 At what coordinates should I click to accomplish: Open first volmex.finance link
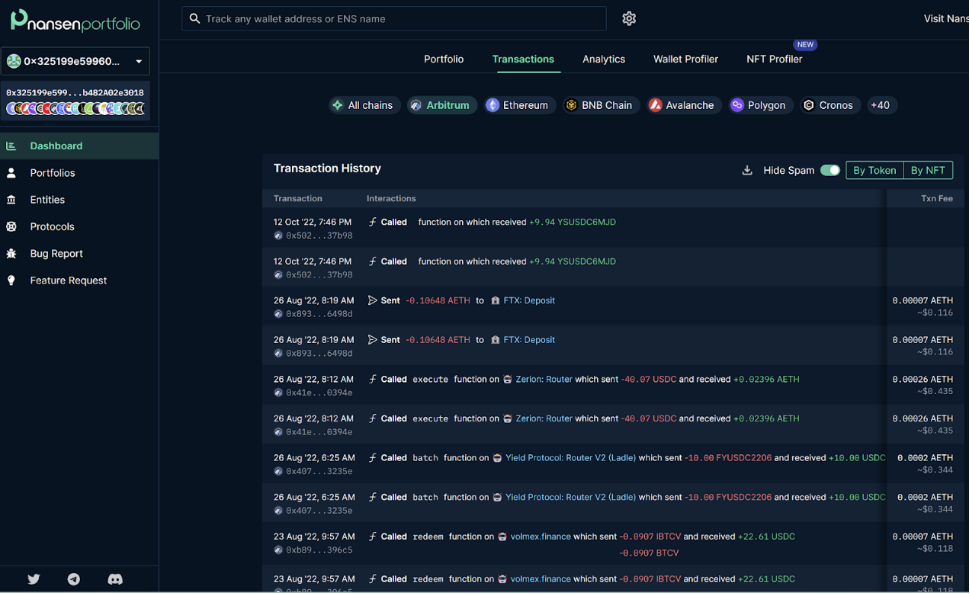[x=540, y=536]
